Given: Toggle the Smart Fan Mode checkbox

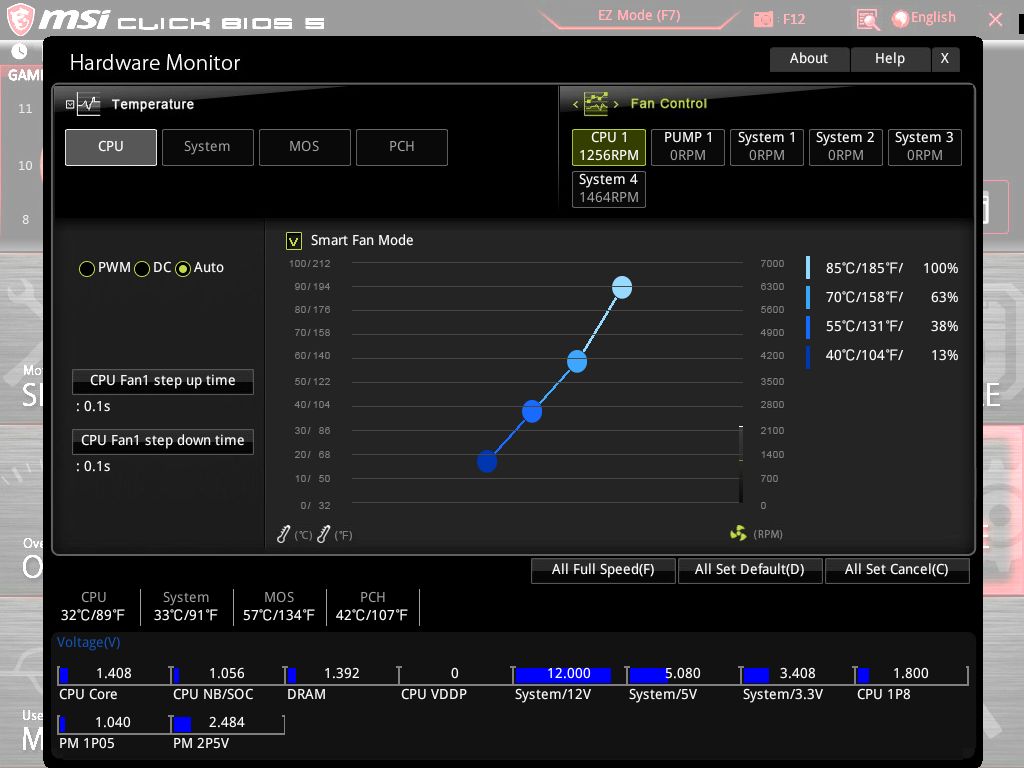Looking at the screenshot, I should tap(294, 240).
